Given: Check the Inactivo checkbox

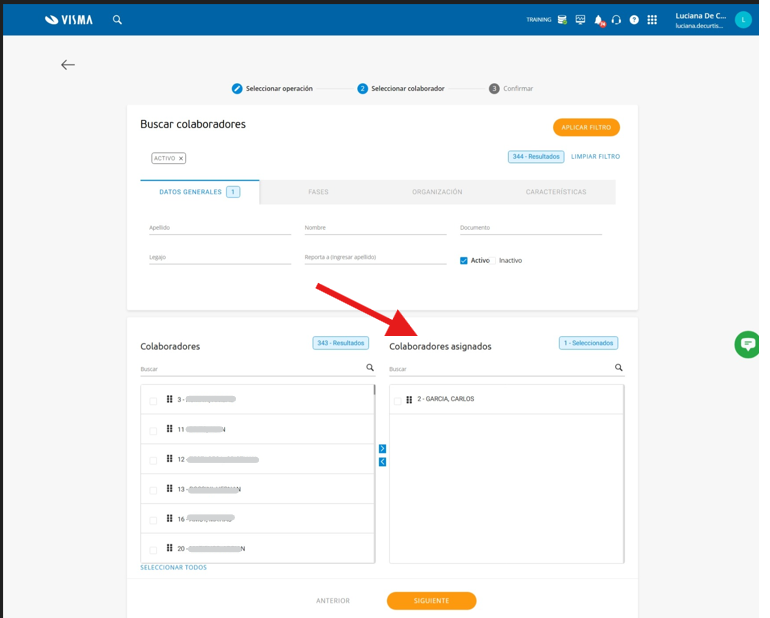Looking at the screenshot, I should click(494, 261).
